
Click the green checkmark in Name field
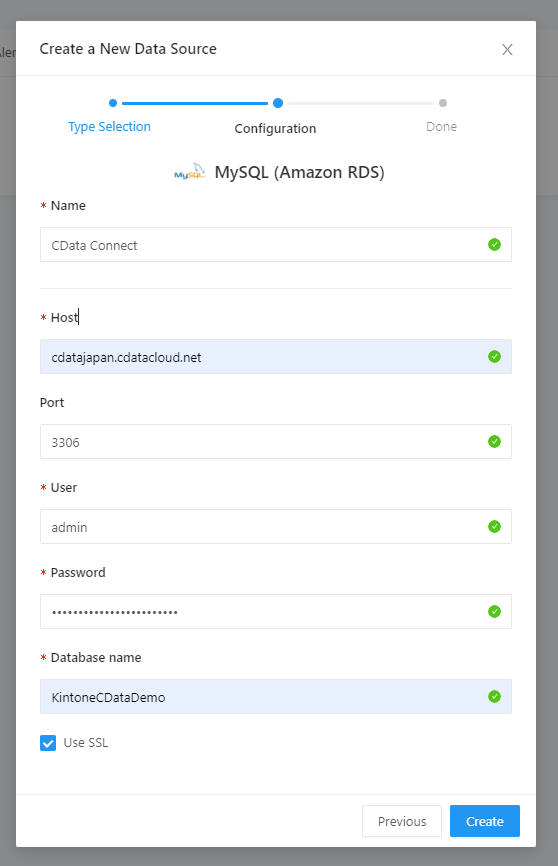pos(494,245)
